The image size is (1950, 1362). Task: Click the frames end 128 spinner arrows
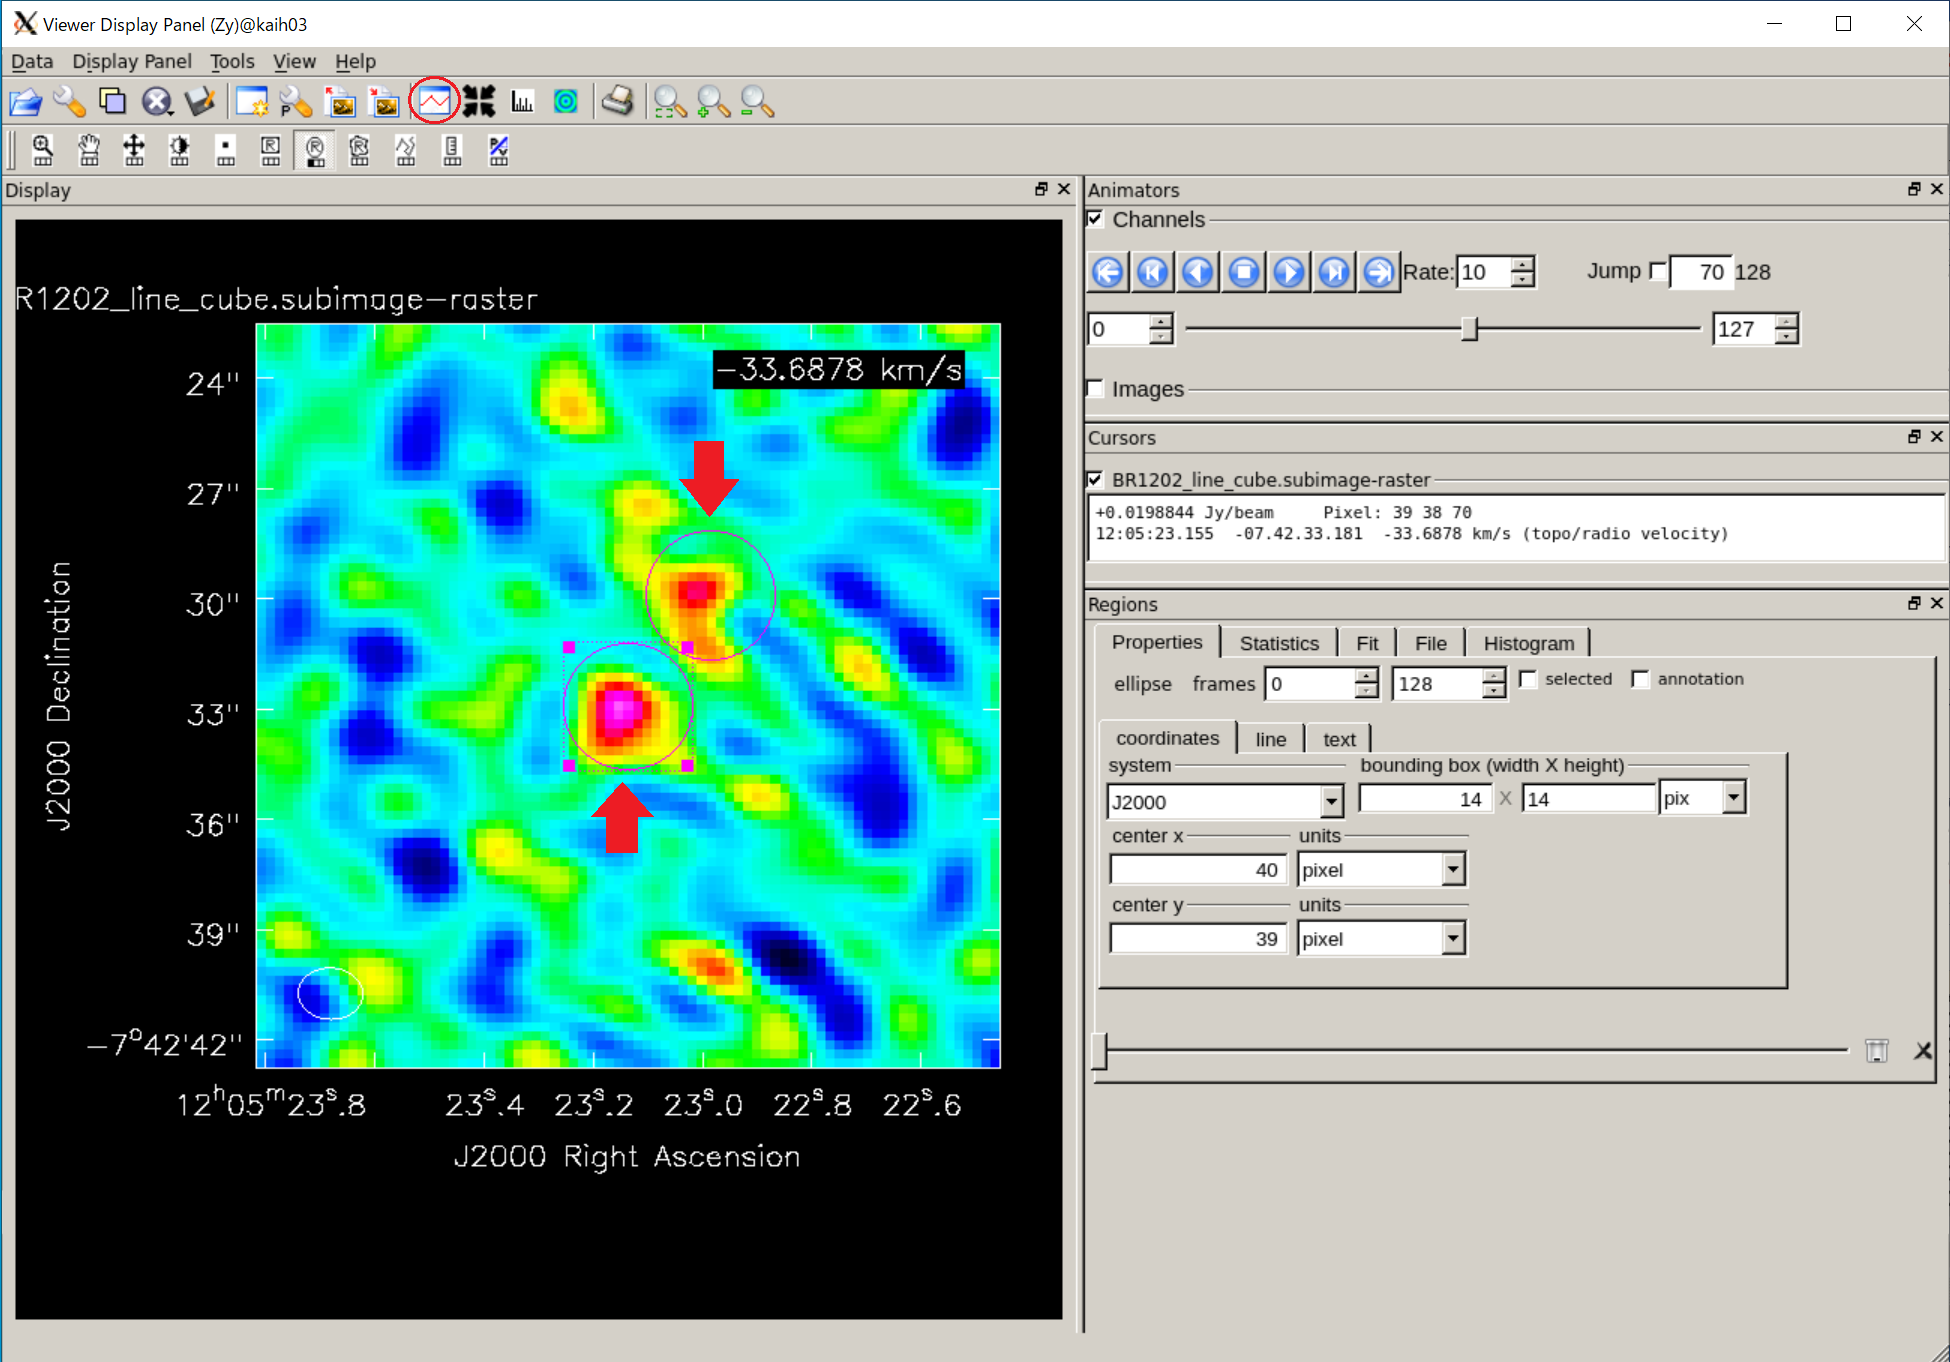tap(1494, 683)
